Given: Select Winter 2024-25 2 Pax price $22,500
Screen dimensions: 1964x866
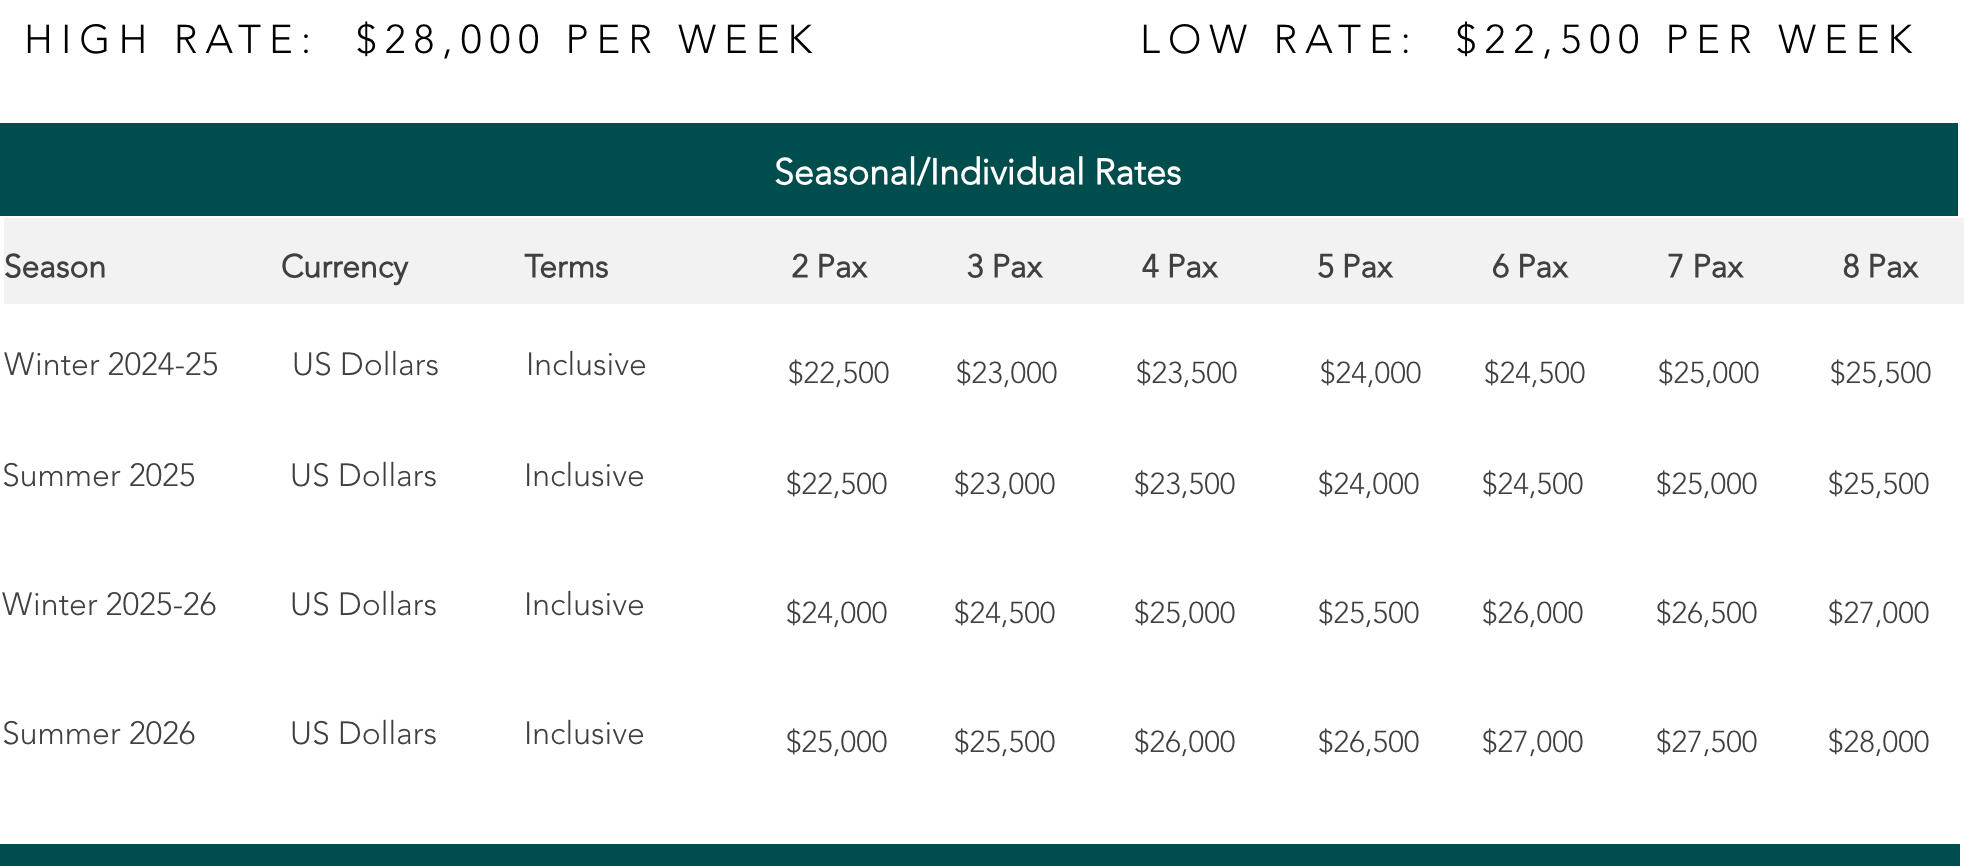Looking at the screenshot, I should 838,373.
